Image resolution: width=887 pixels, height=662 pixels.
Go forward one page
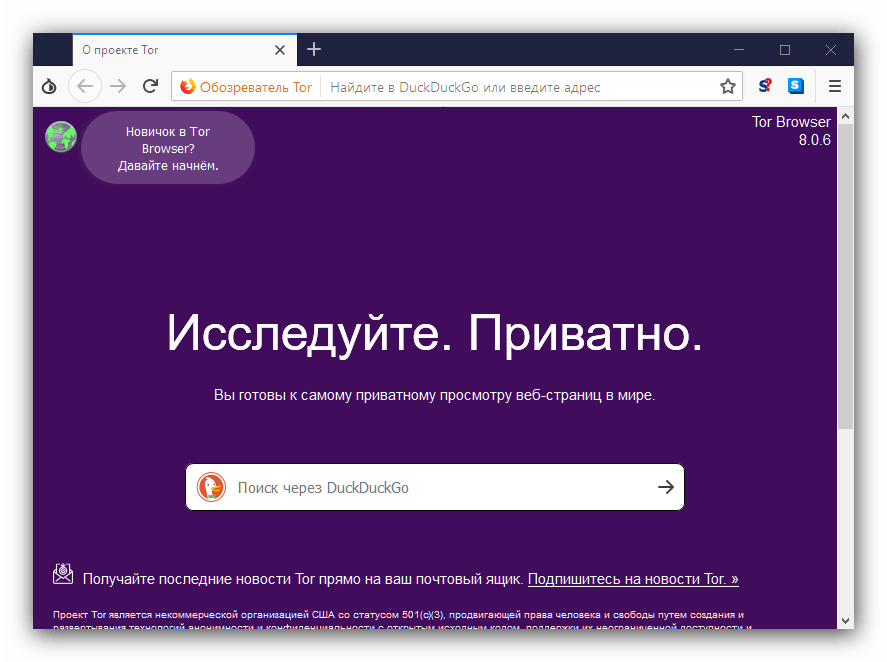(118, 87)
